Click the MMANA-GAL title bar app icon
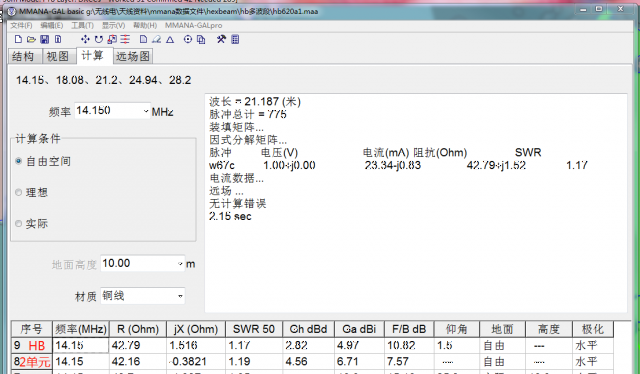The height and width of the screenshot is (374, 640). coord(12,11)
